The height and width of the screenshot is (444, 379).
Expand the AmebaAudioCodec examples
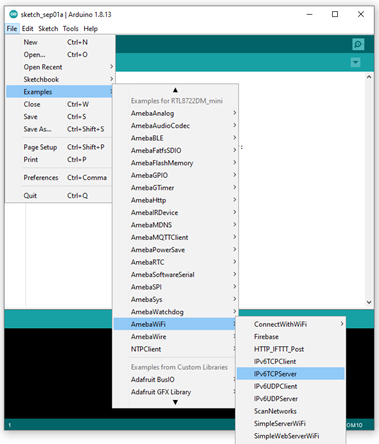pos(175,126)
